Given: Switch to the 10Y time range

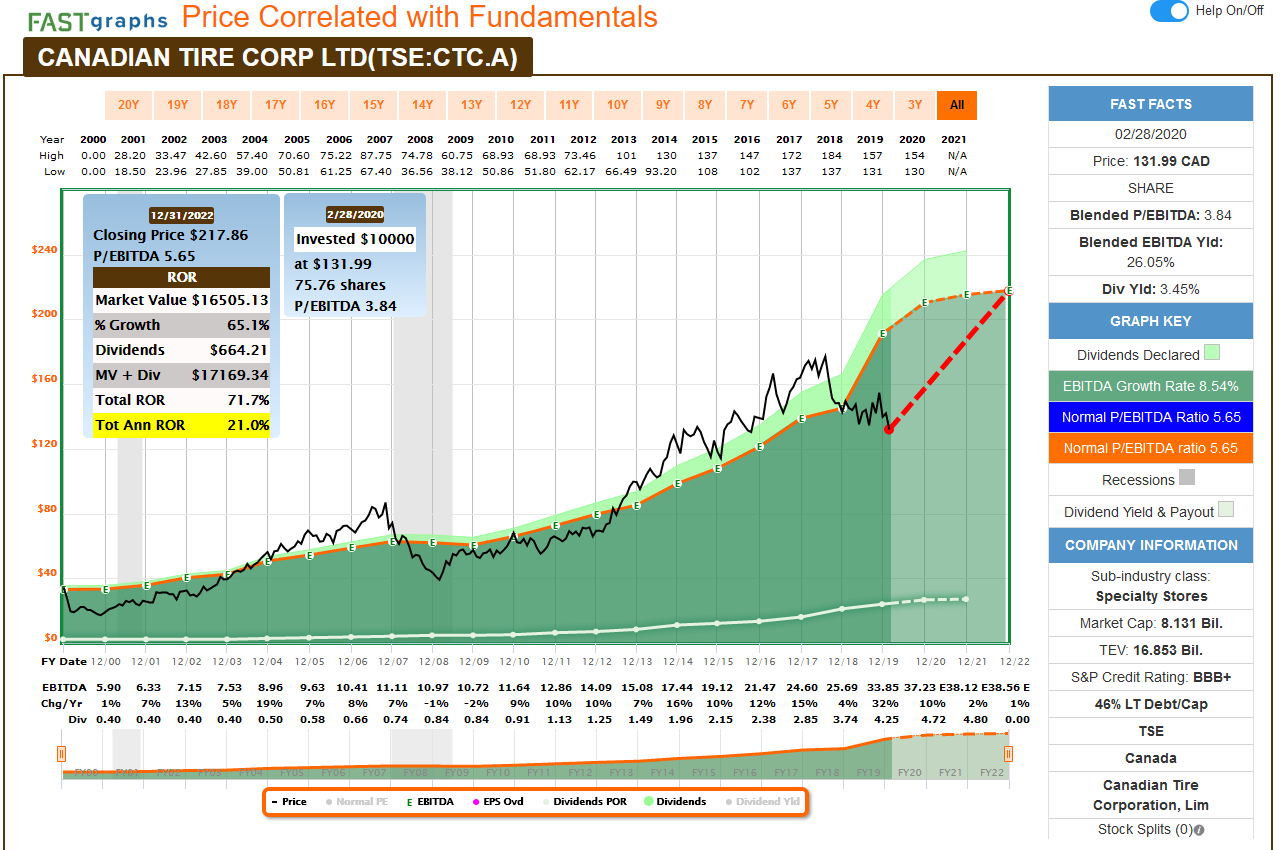Looking at the screenshot, I should [x=618, y=105].
